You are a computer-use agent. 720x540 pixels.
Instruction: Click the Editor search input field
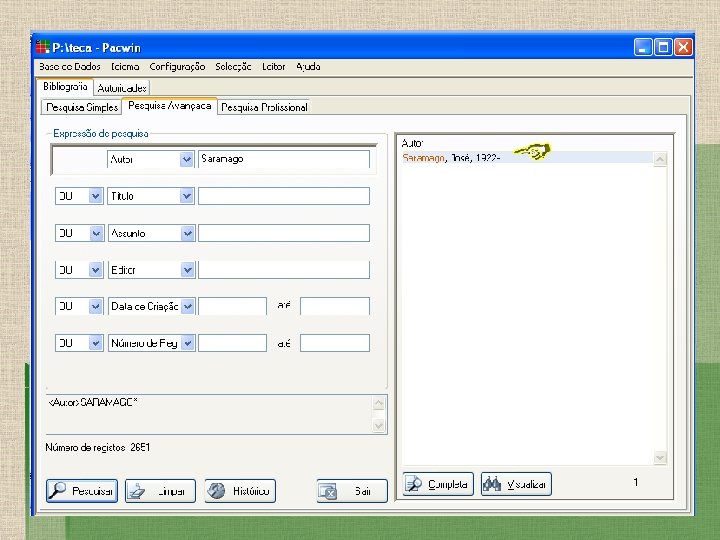pyautogui.click(x=284, y=270)
